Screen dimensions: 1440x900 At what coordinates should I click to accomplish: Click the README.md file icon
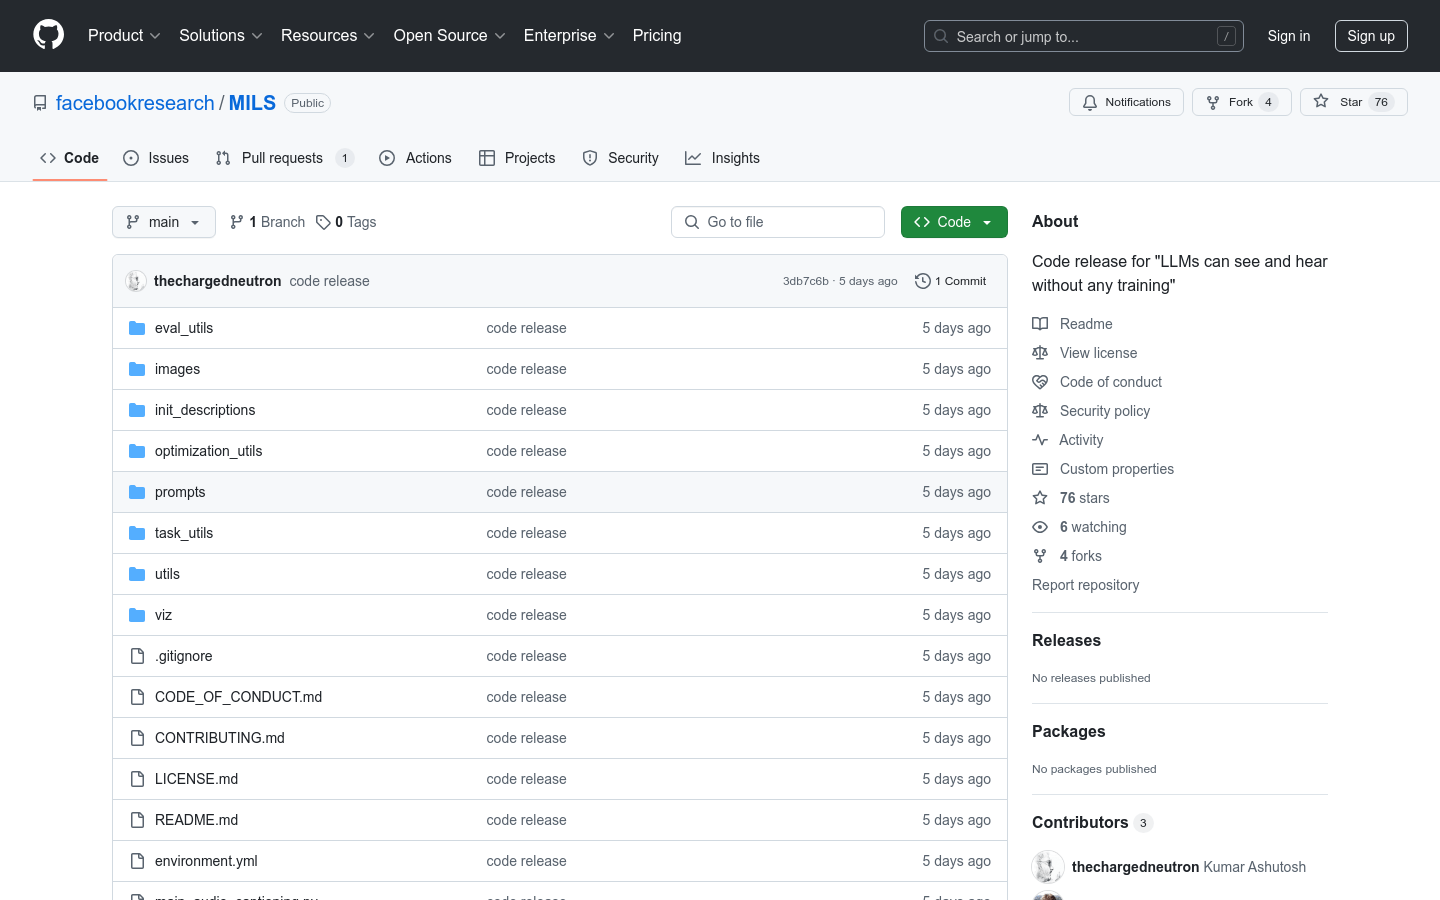point(137,820)
